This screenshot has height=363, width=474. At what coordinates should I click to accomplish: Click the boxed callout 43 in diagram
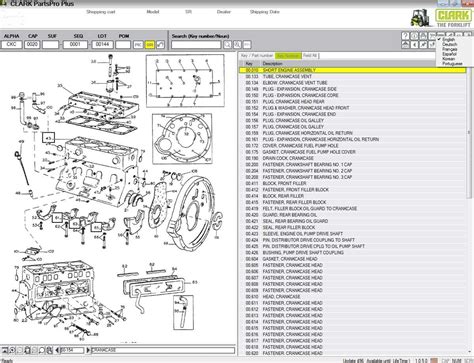click(x=48, y=138)
